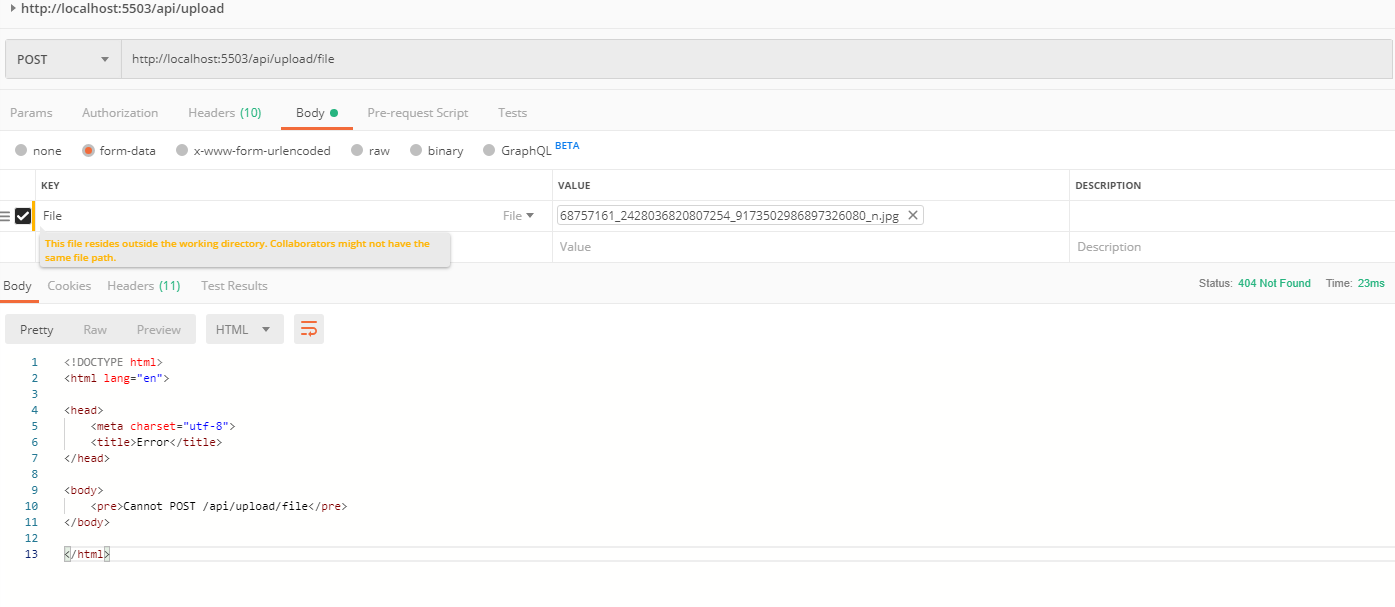Click the working directory warning tooltip

[245, 250]
